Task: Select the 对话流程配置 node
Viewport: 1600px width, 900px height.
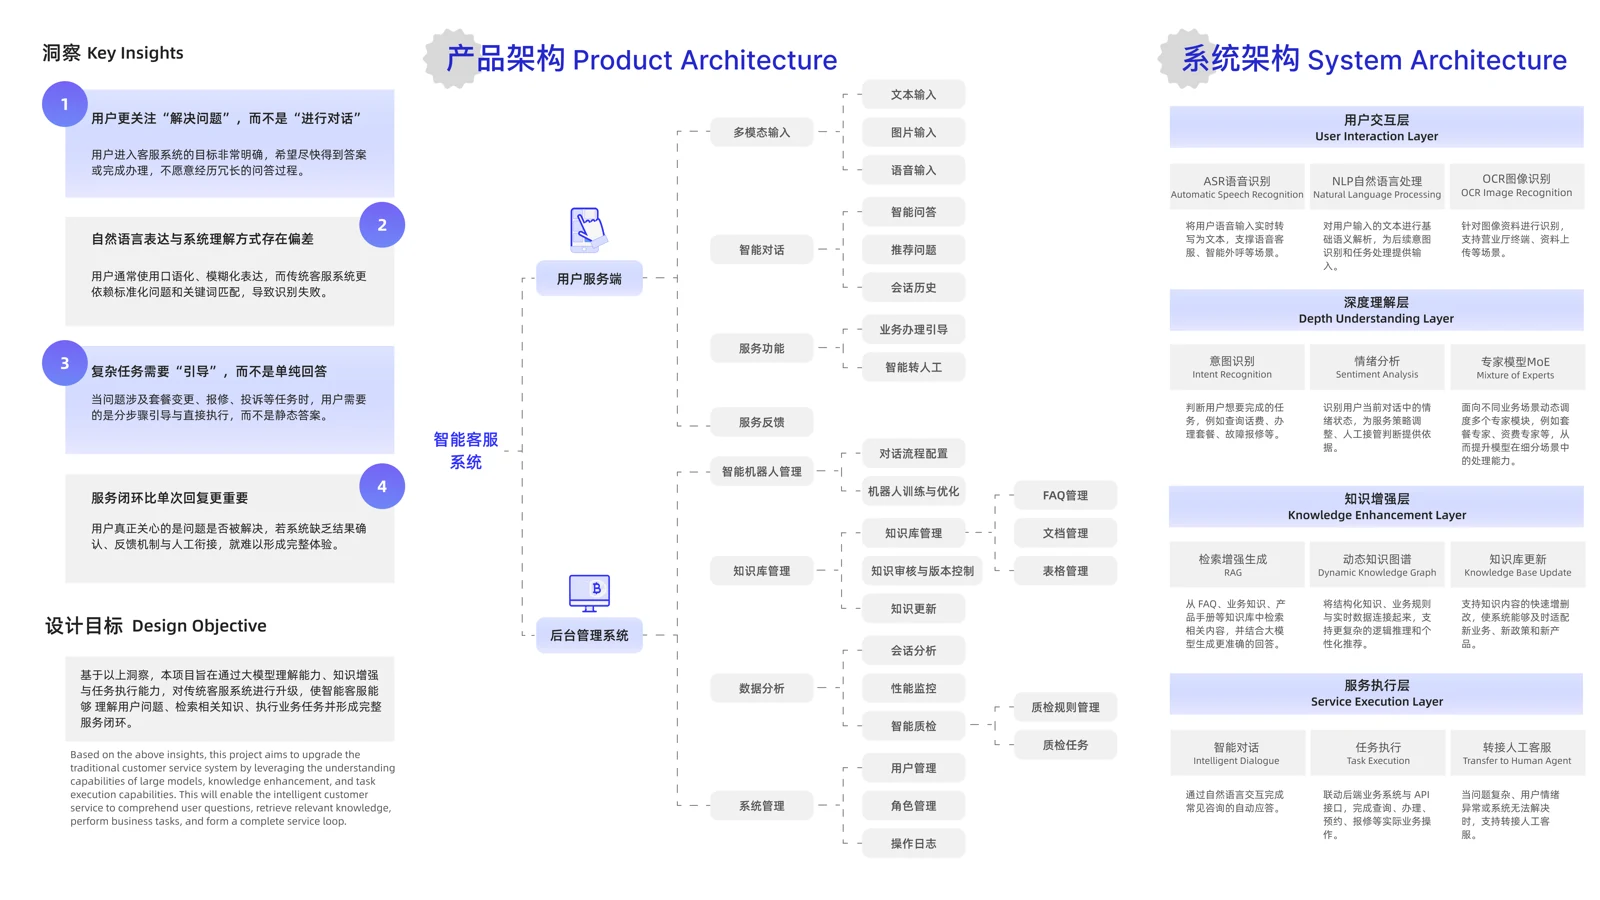Action: (x=913, y=453)
